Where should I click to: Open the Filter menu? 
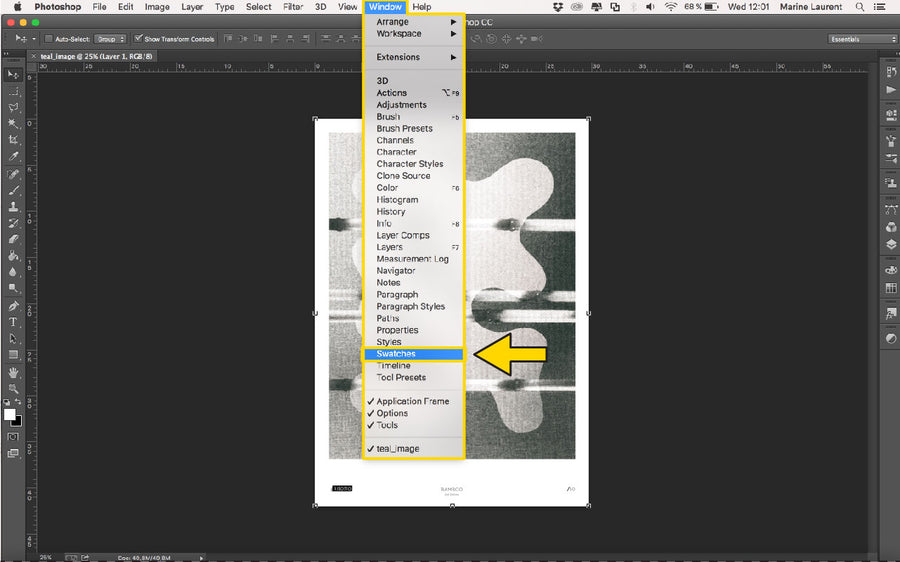pos(292,7)
